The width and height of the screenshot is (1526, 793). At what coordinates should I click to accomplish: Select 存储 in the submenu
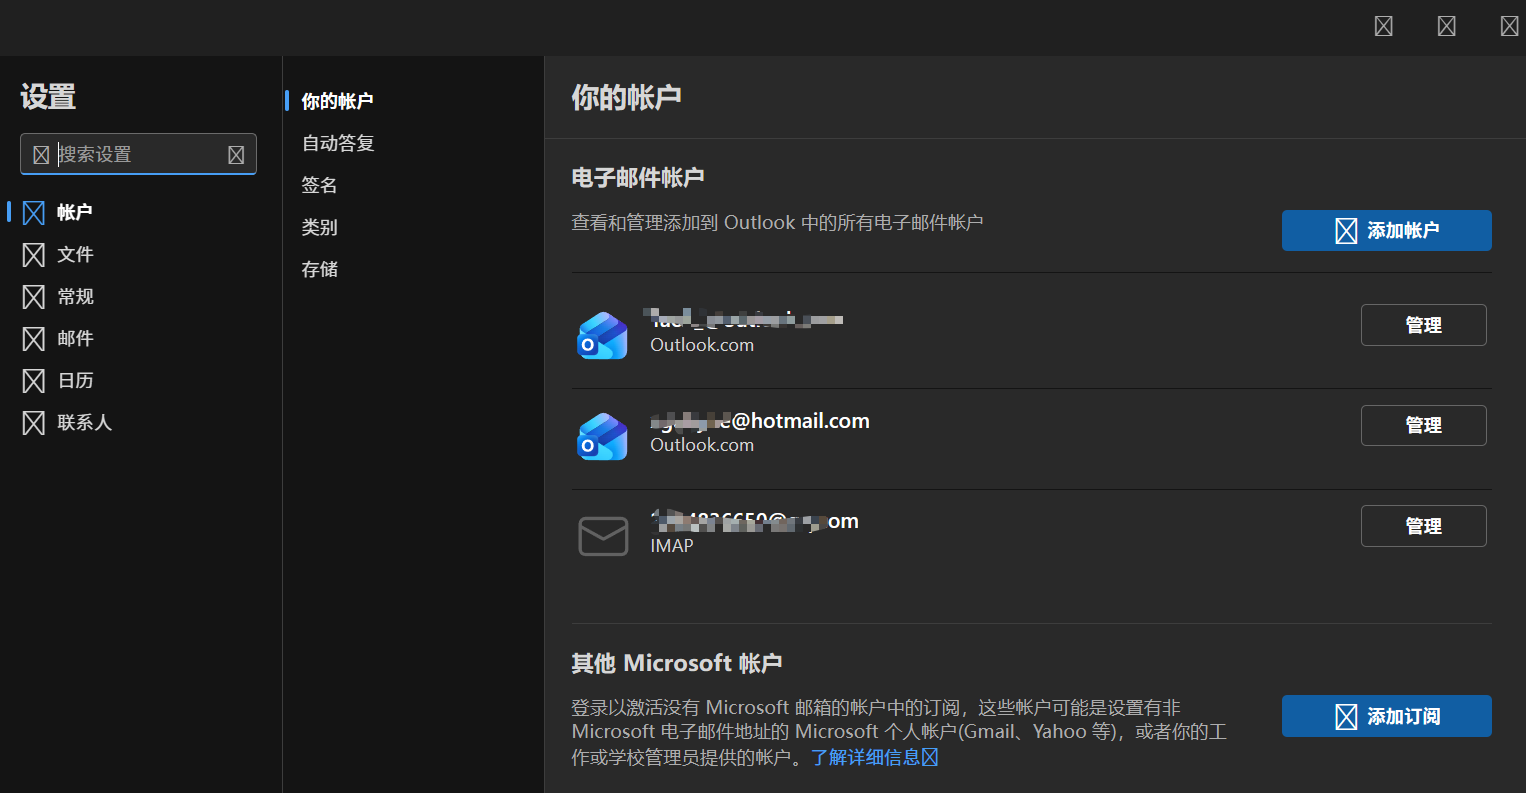(x=320, y=269)
